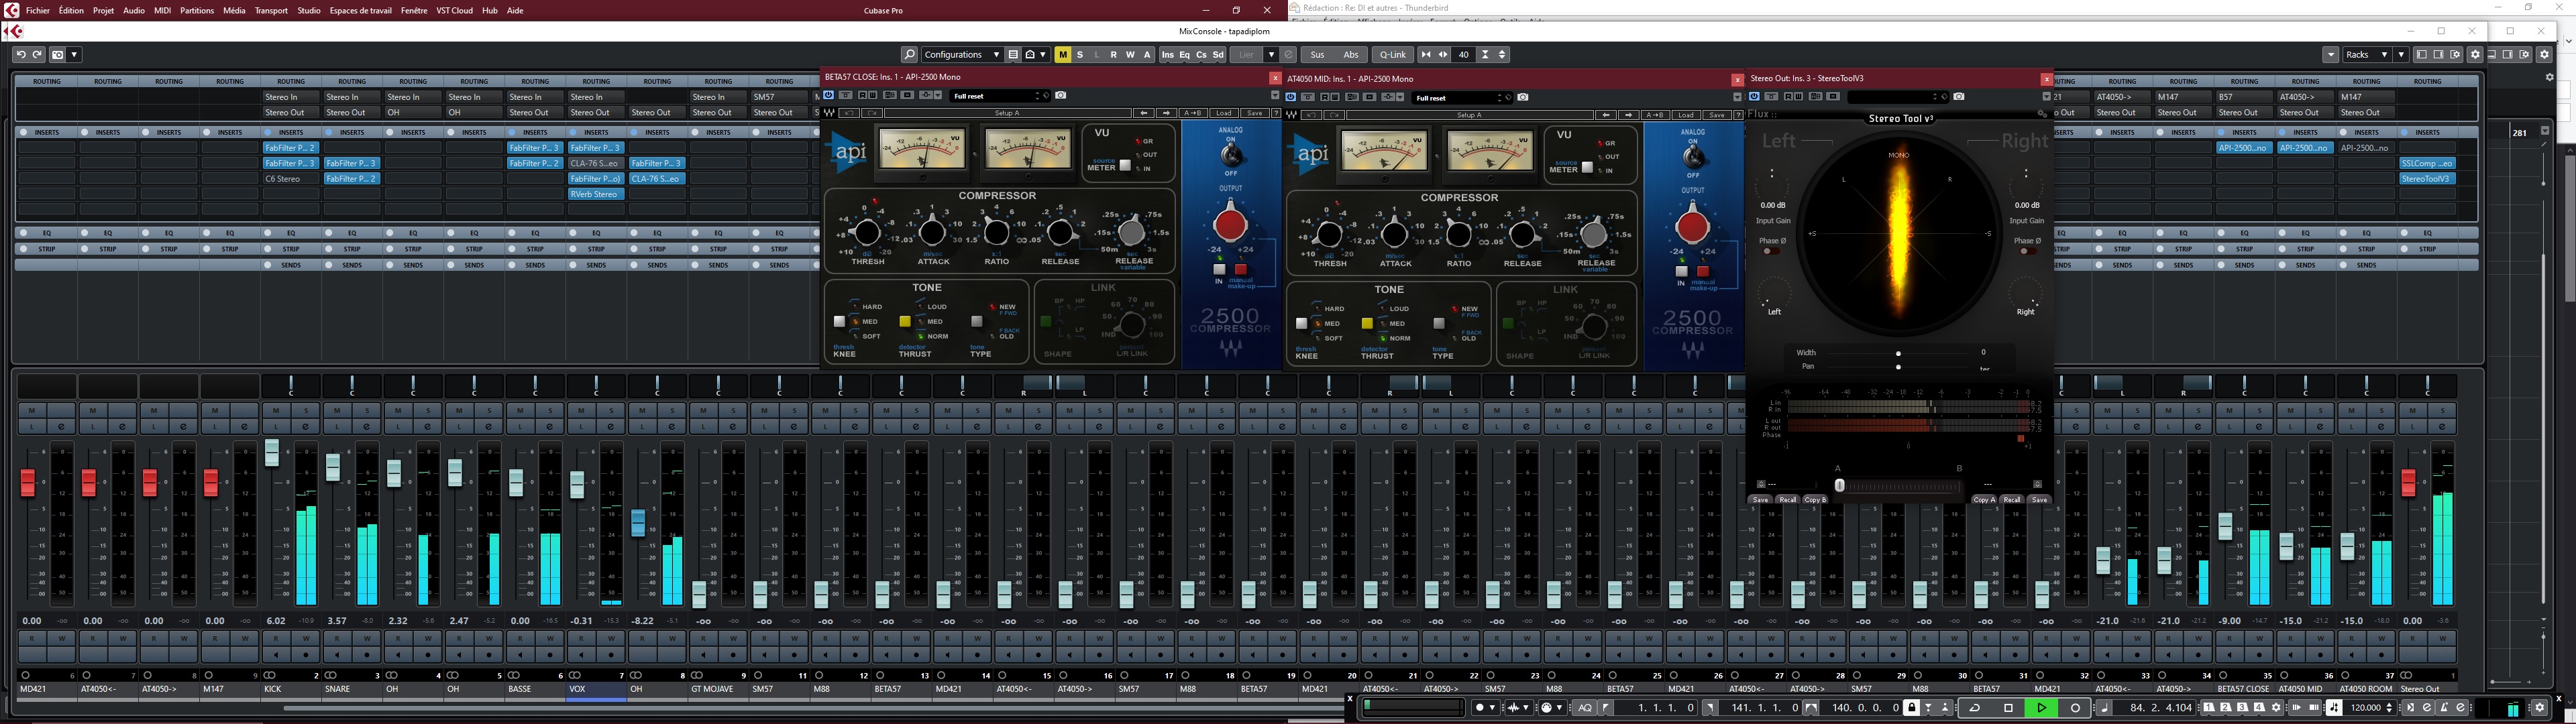Viewport: 2576px width, 724px height.
Task: Select the StereoToolV3 insert slot
Action: click(x=2427, y=179)
